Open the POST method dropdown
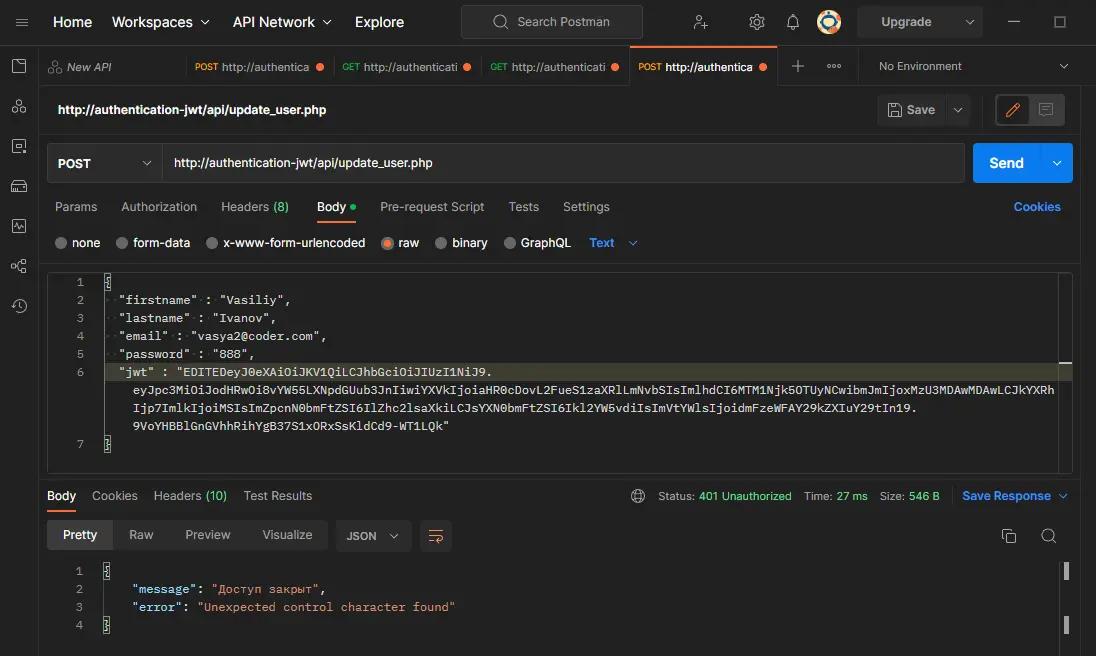The height and width of the screenshot is (656, 1096). coord(104,163)
